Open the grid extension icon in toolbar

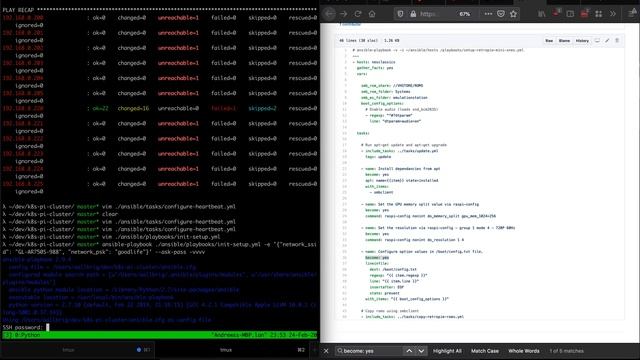tap(598, 14)
